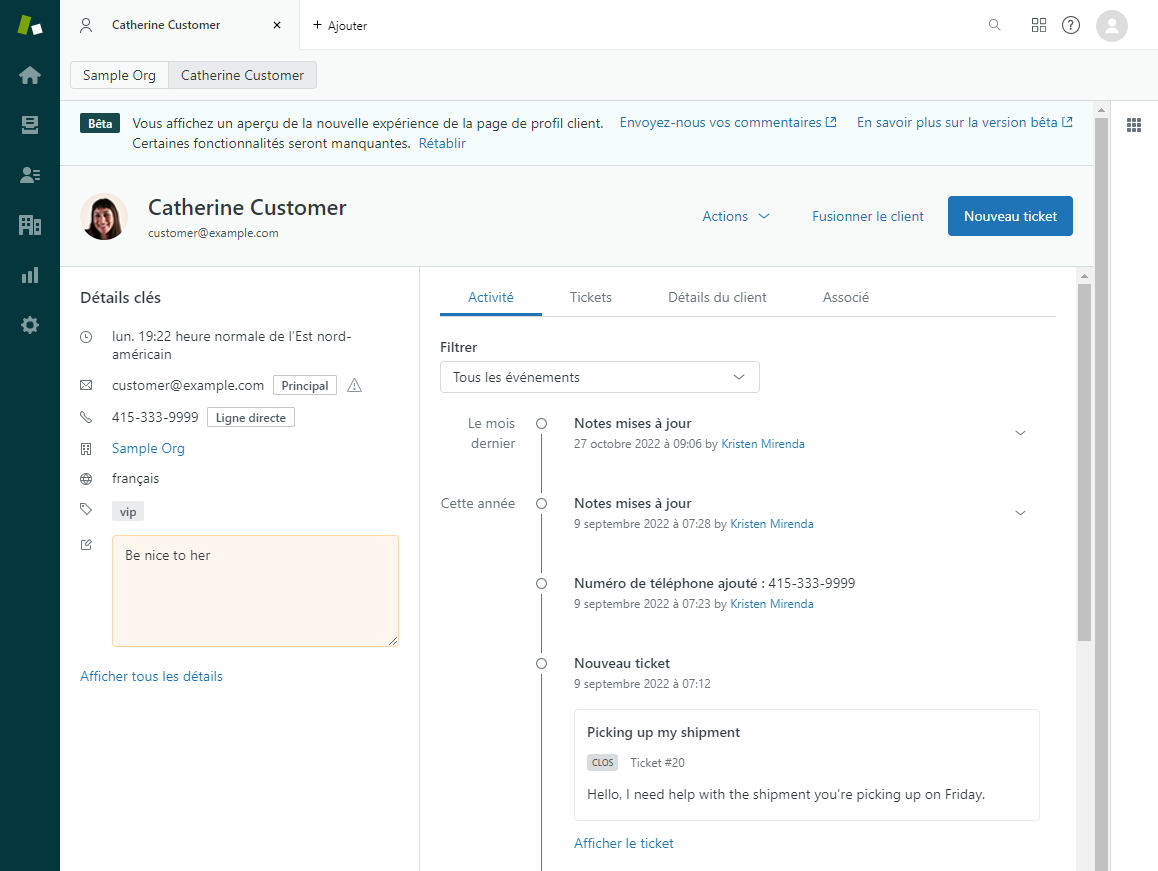
Task: Click the Nouveau ticket button
Action: [x=1010, y=216]
